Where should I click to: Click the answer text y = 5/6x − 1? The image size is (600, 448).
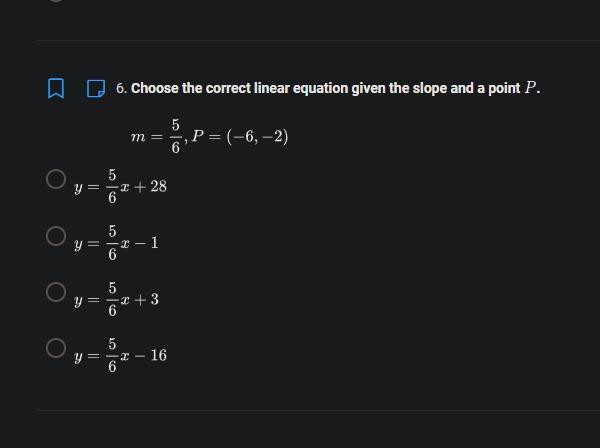click(116, 243)
